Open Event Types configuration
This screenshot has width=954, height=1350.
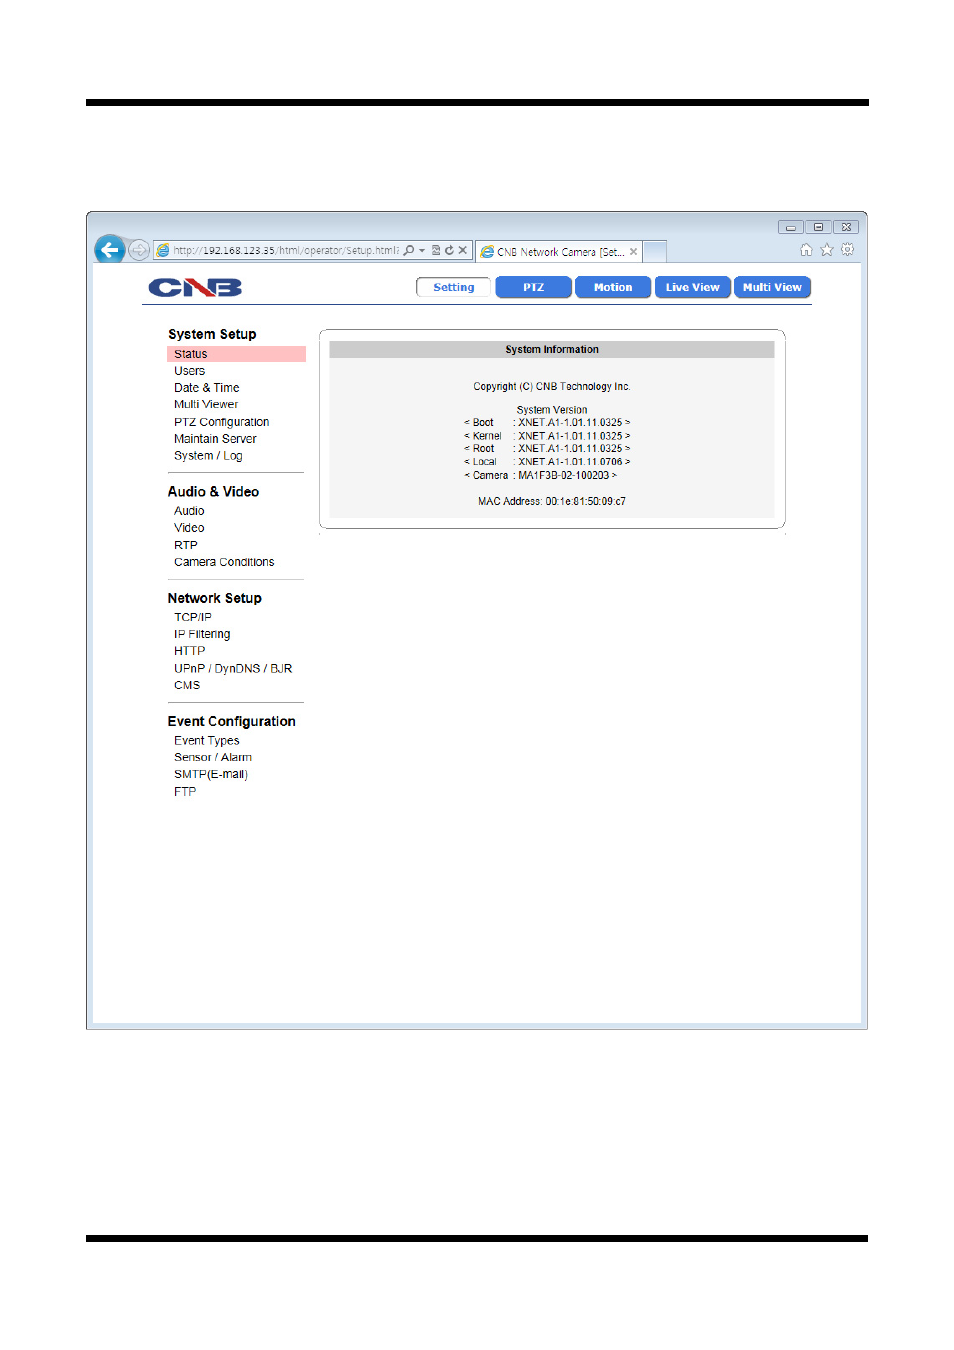pos(207,741)
